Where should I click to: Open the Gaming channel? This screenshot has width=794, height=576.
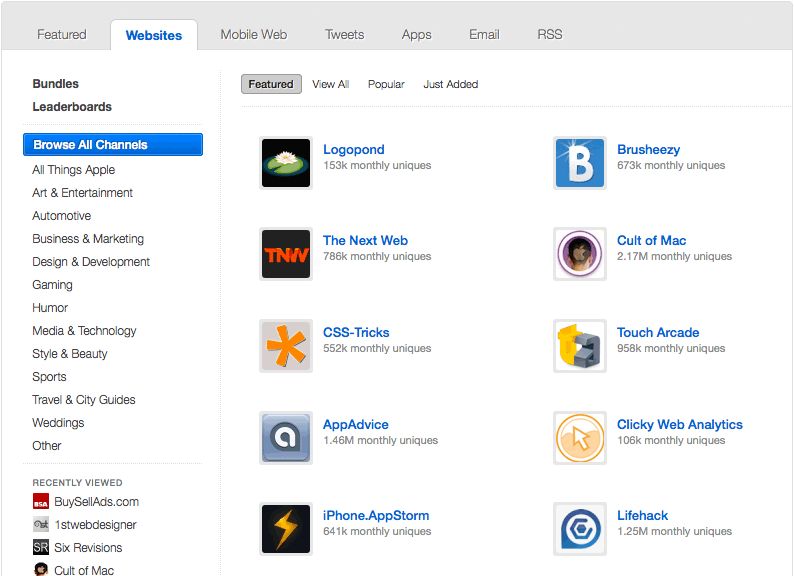pyautogui.click(x=52, y=285)
